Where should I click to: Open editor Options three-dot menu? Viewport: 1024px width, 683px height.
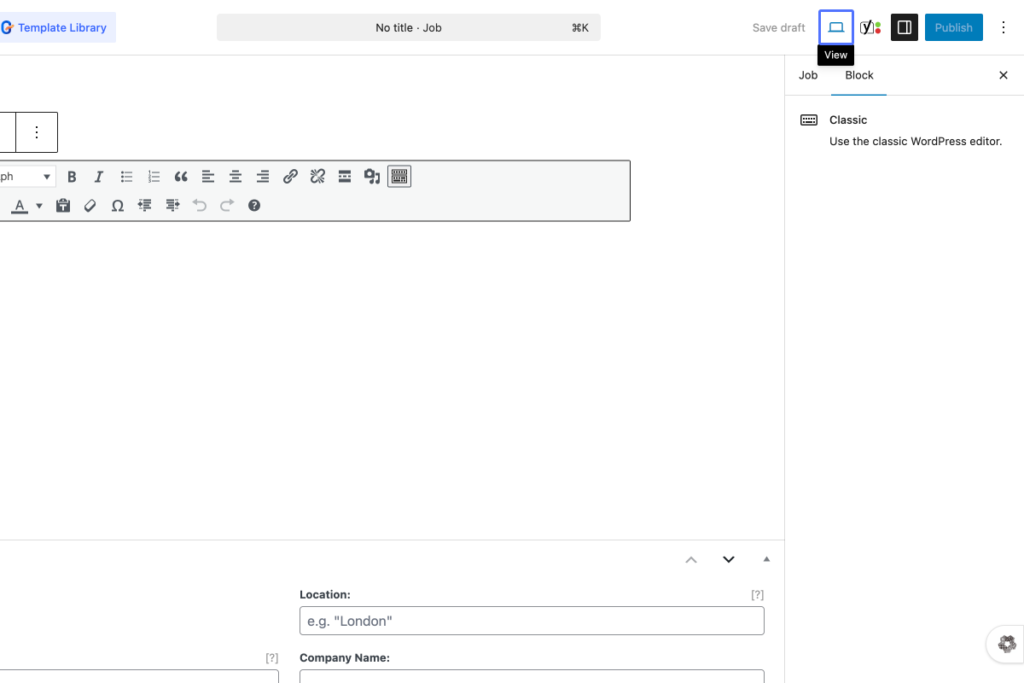(1003, 27)
